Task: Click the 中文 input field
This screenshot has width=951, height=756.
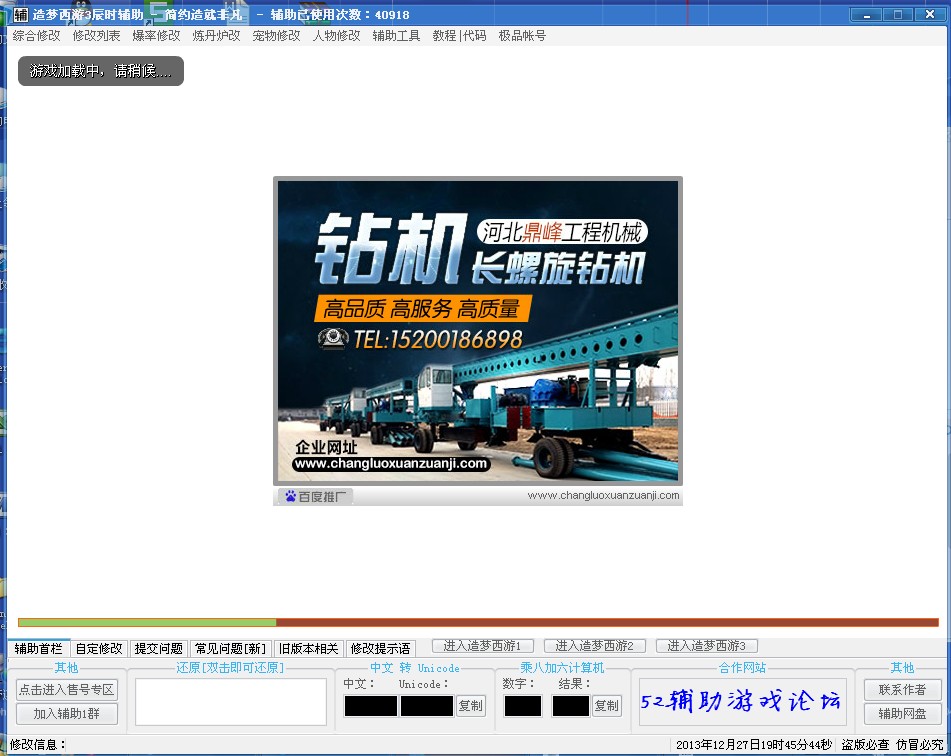Action: pyautogui.click(x=371, y=706)
